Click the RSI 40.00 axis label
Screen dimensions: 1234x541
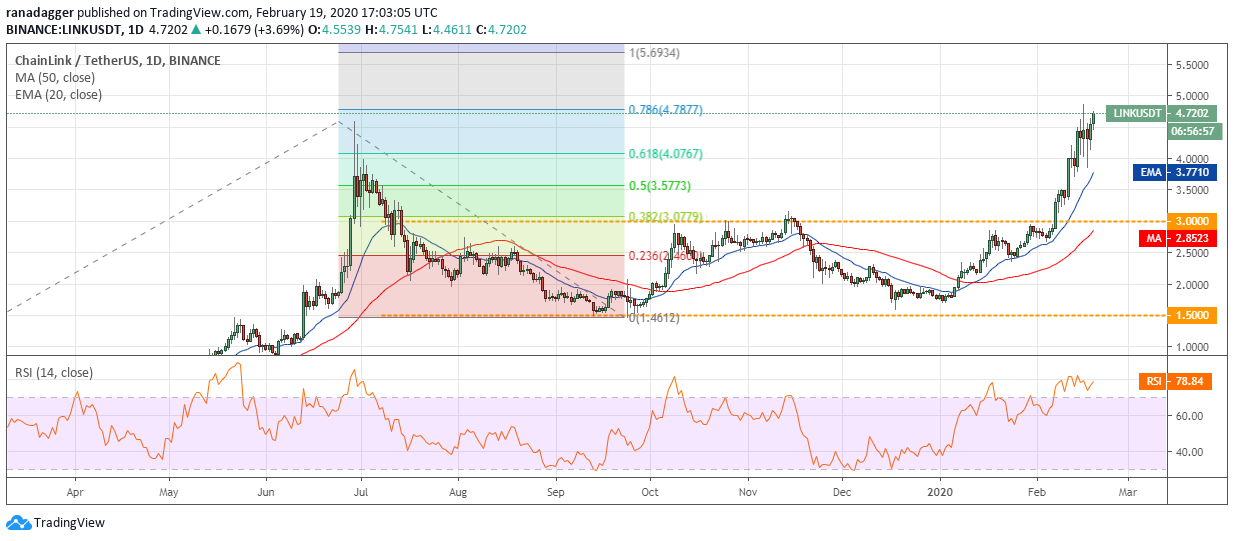tap(1189, 452)
